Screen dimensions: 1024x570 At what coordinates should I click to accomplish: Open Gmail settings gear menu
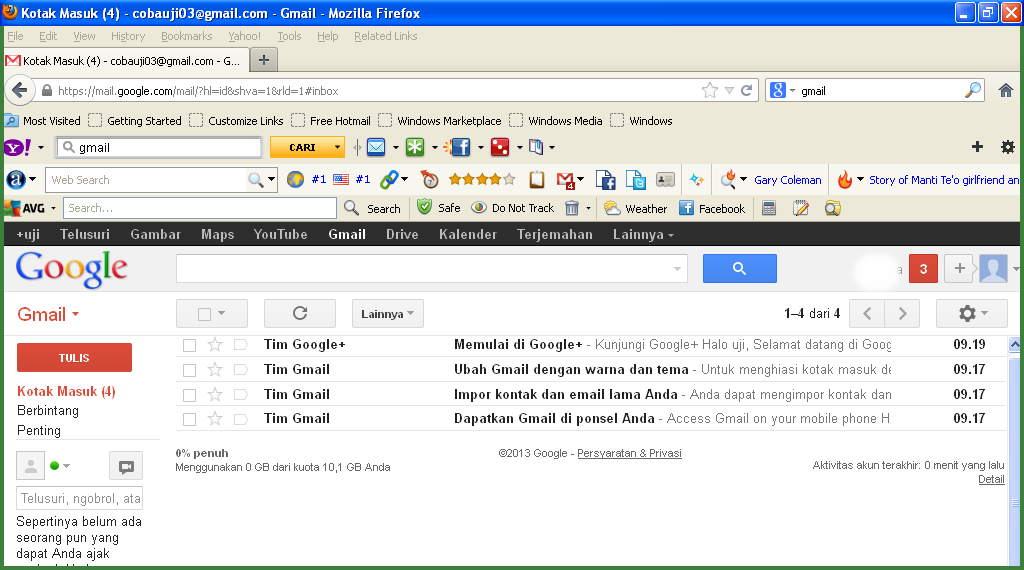point(972,313)
